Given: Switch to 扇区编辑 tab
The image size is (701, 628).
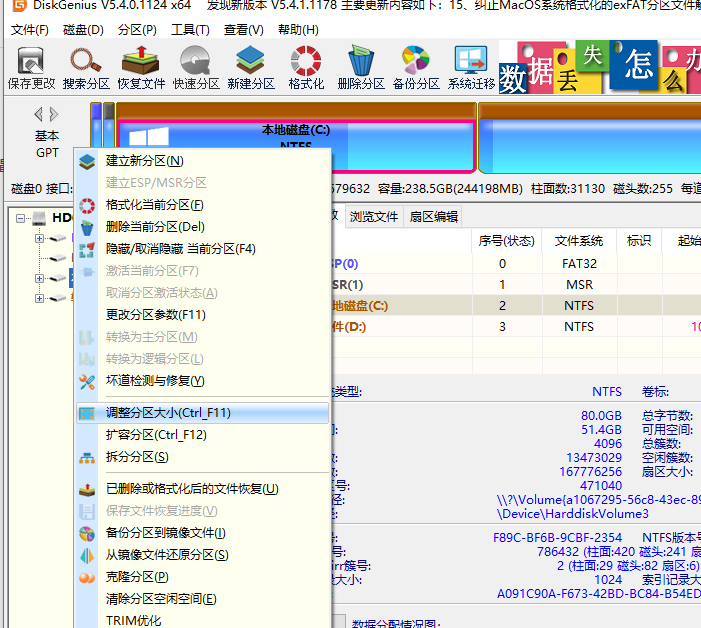Looking at the screenshot, I should [434, 217].
